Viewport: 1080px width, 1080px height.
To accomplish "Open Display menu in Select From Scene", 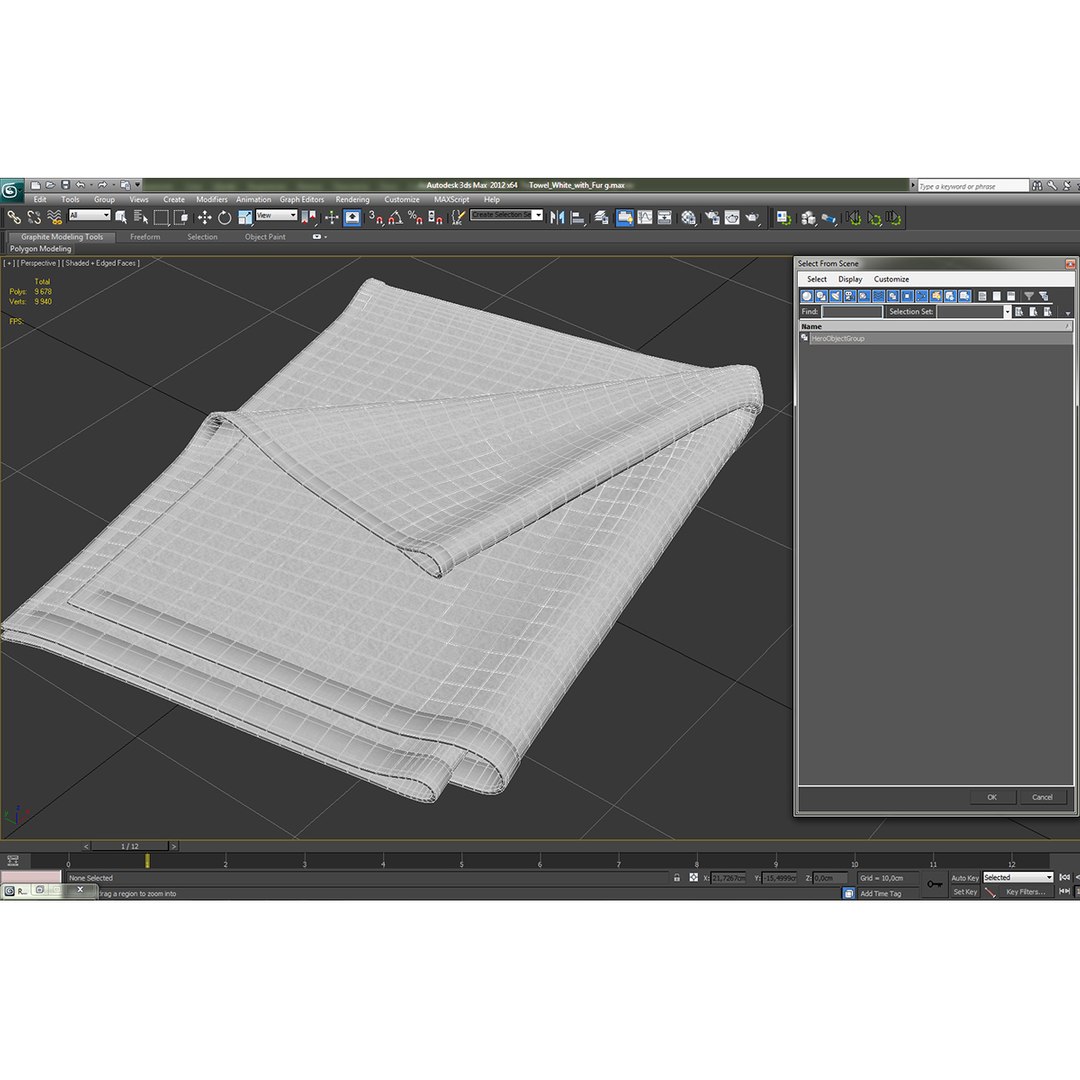I will coord(850,280).
